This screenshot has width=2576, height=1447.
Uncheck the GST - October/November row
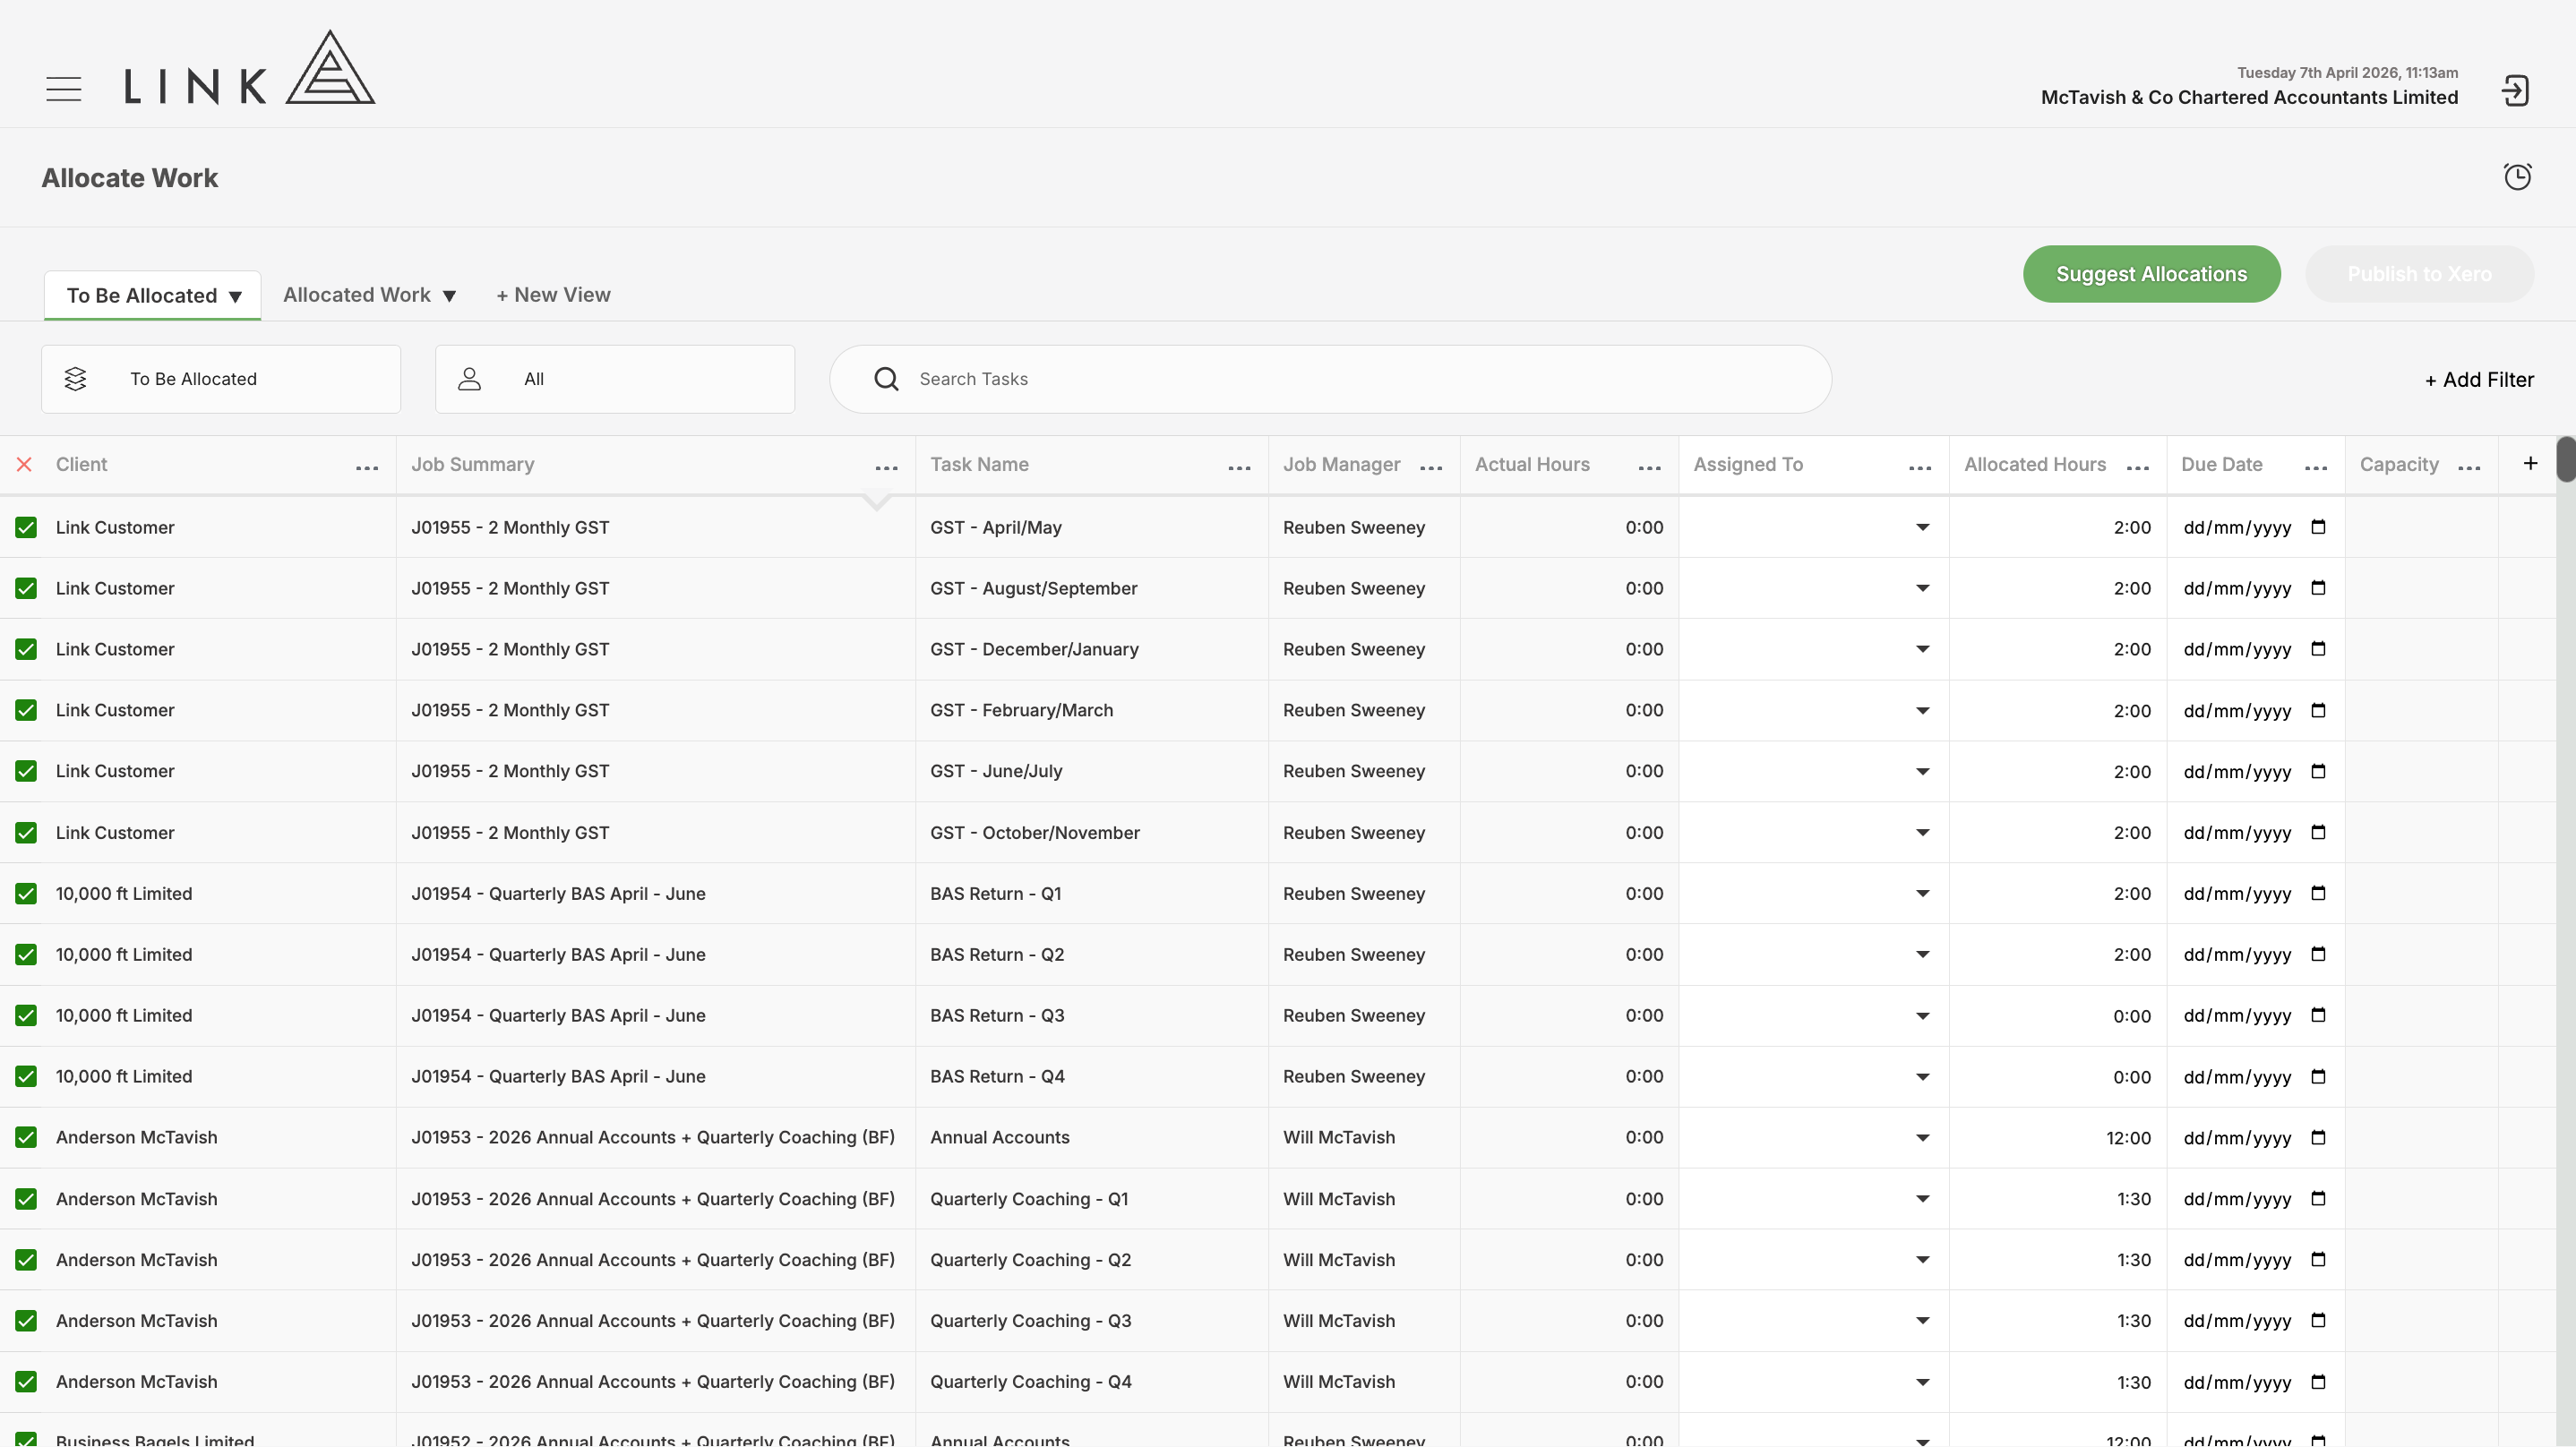coord(26,832)
